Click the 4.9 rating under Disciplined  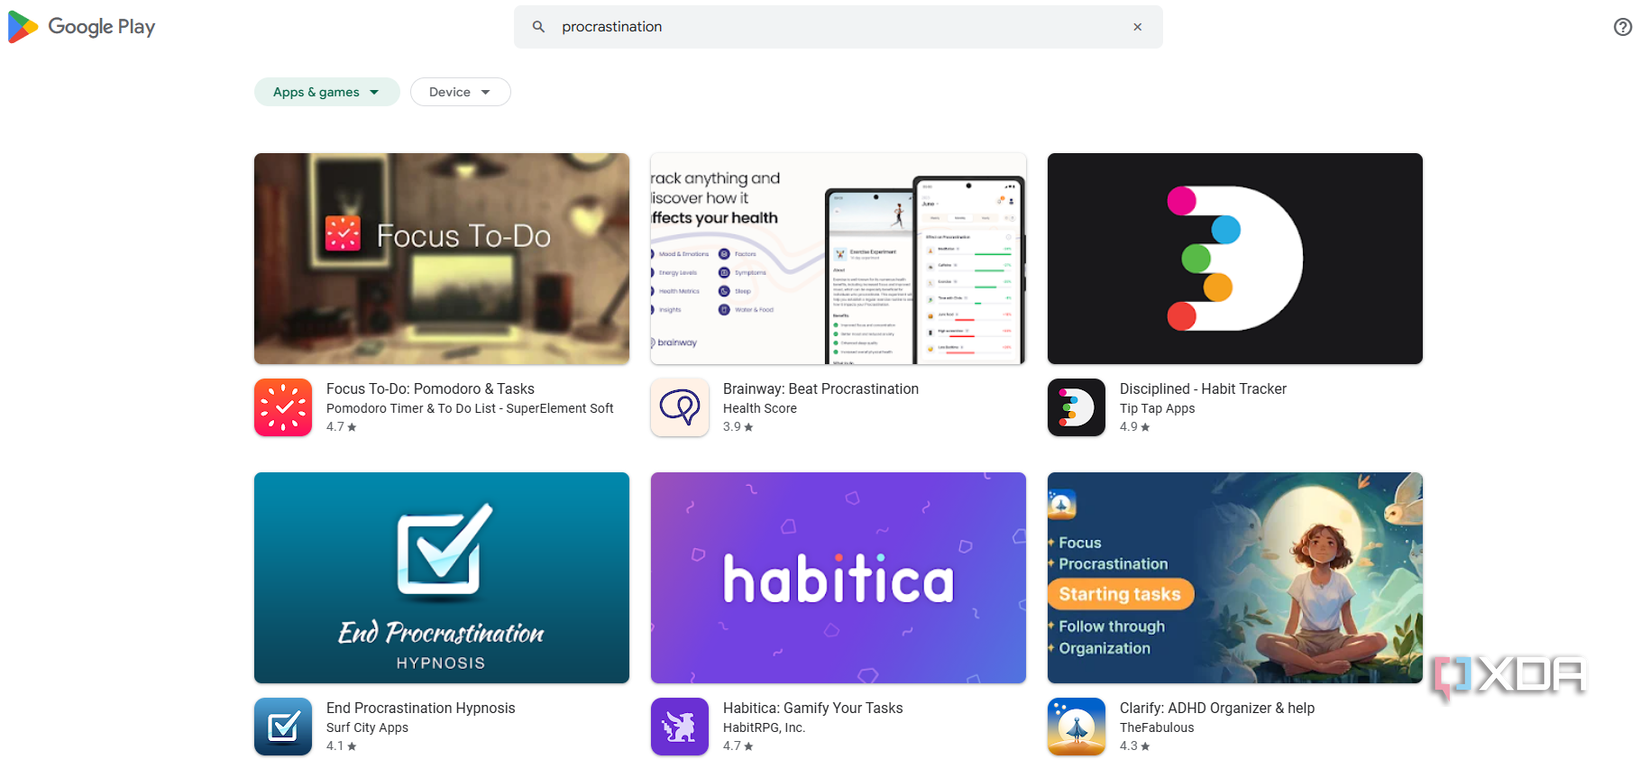coord(1135,427)
